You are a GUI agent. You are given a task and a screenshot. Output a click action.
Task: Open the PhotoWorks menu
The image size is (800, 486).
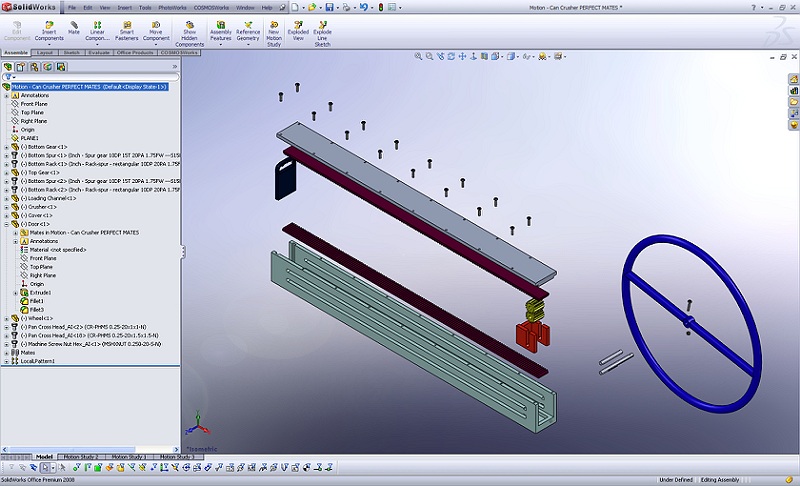(171, 7)
